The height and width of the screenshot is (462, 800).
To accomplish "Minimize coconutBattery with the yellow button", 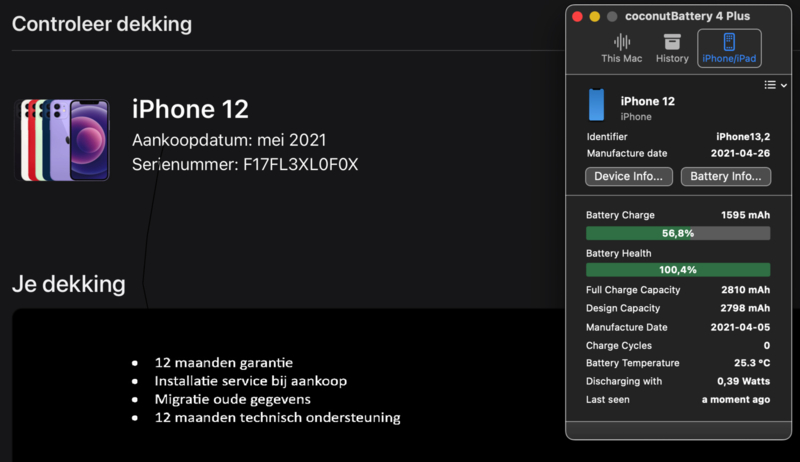I will point(594,16).
